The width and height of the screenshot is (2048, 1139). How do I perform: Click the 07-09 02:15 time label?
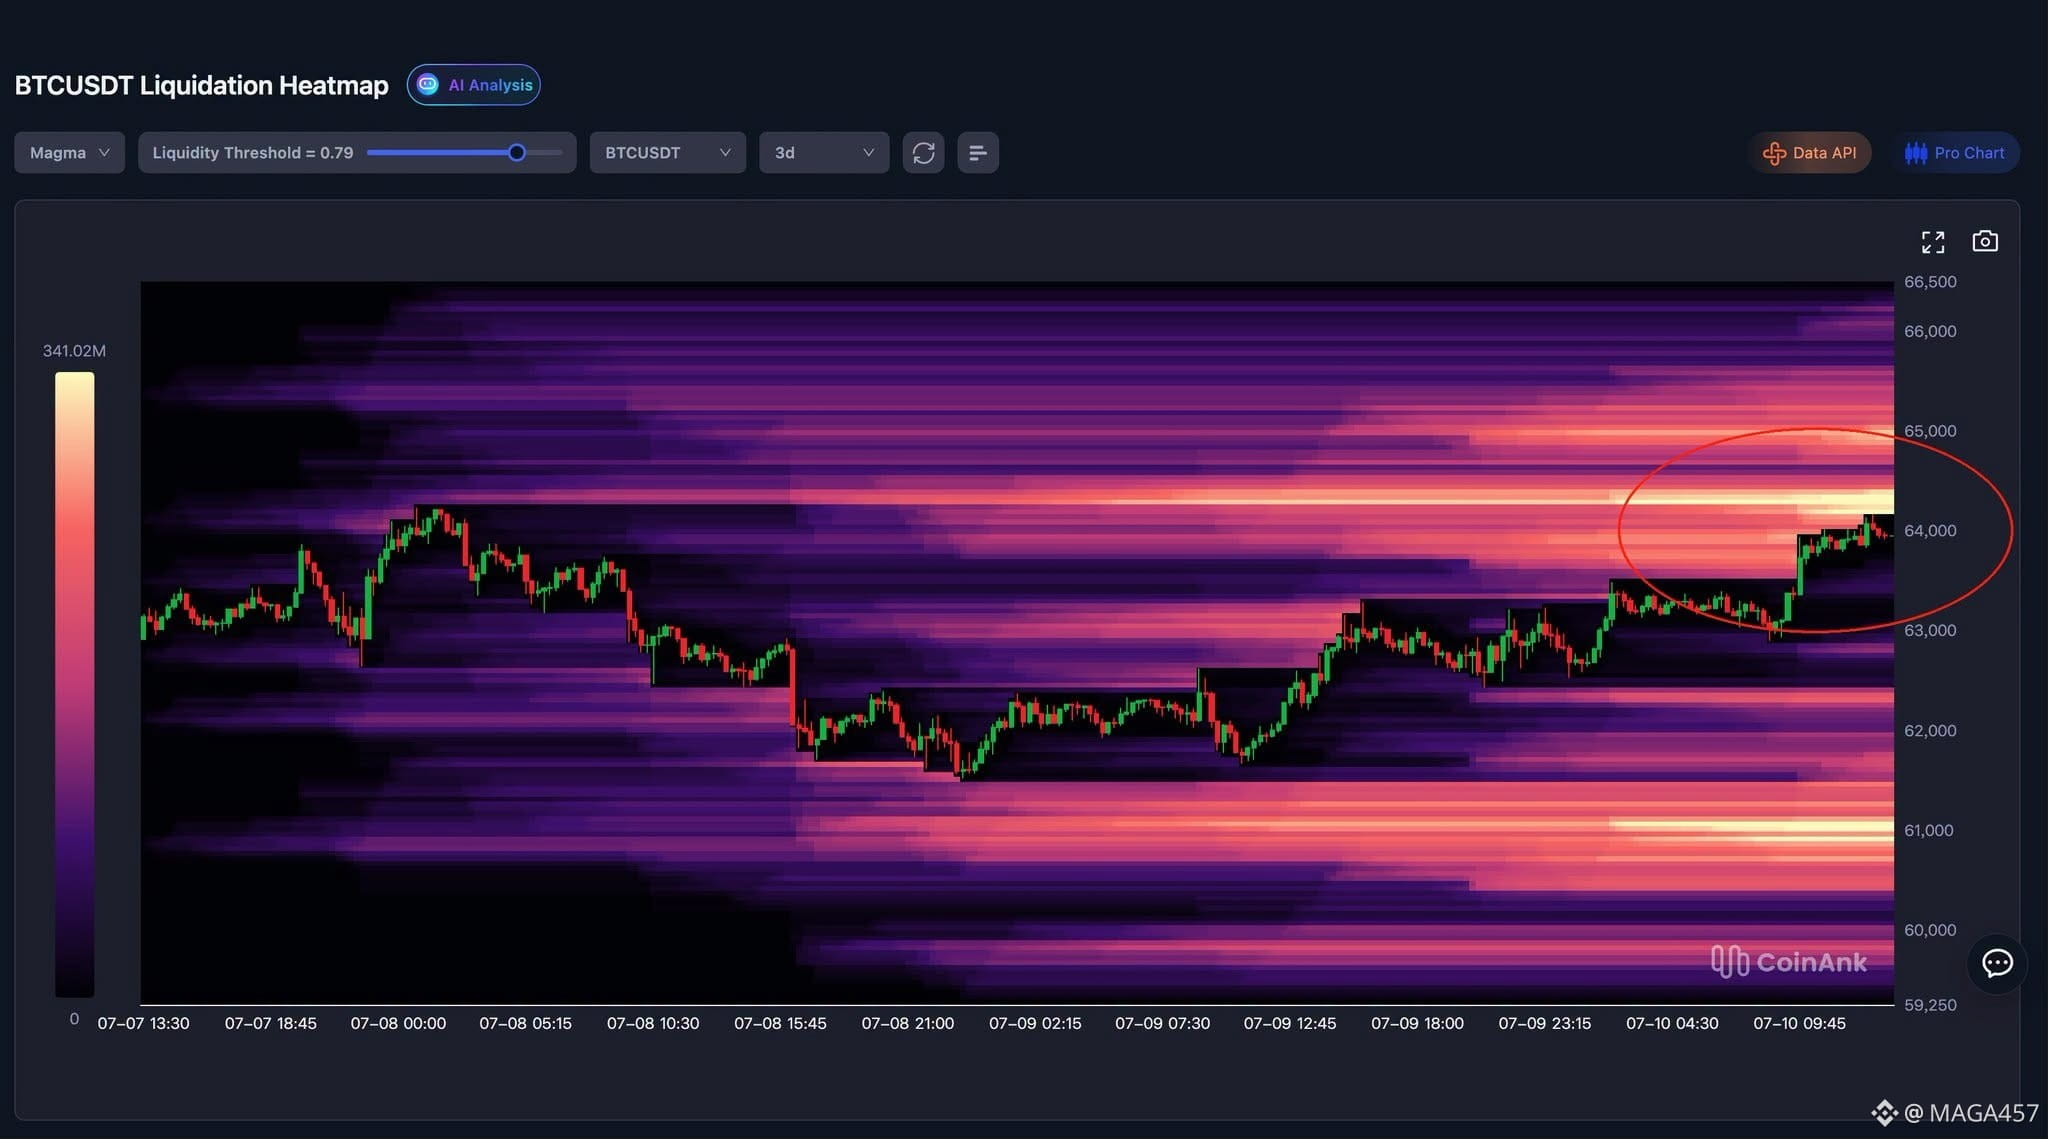(1035, 1023)
